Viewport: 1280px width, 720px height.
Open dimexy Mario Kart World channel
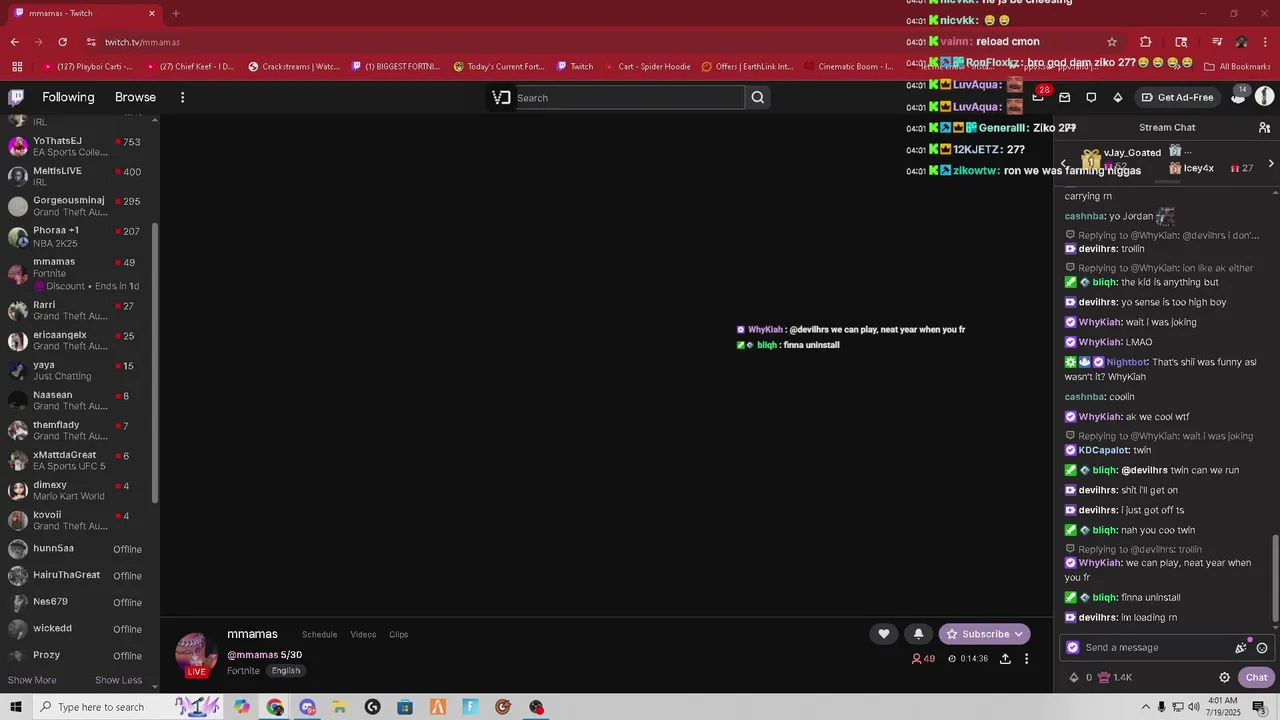[78, 490]
